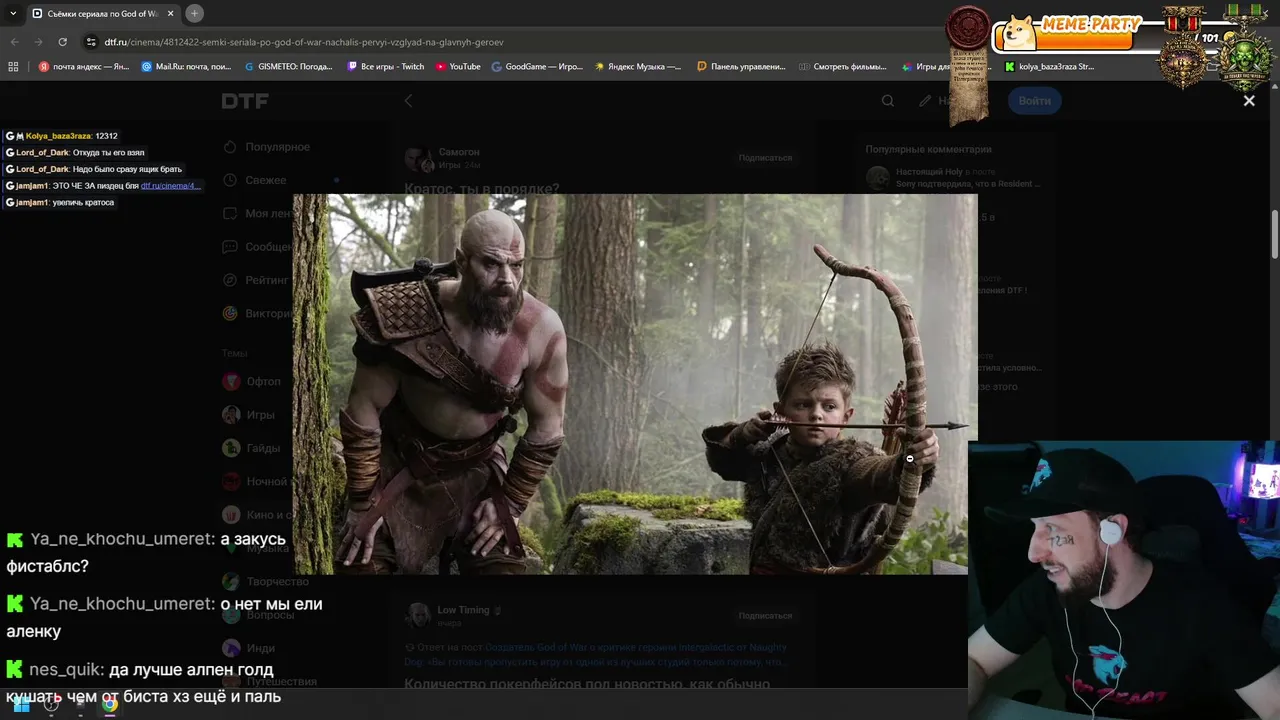1280x720 pixels.
Task: Open the YouTube bookmark
Action: pyautogui.click(x=458, y=67)
